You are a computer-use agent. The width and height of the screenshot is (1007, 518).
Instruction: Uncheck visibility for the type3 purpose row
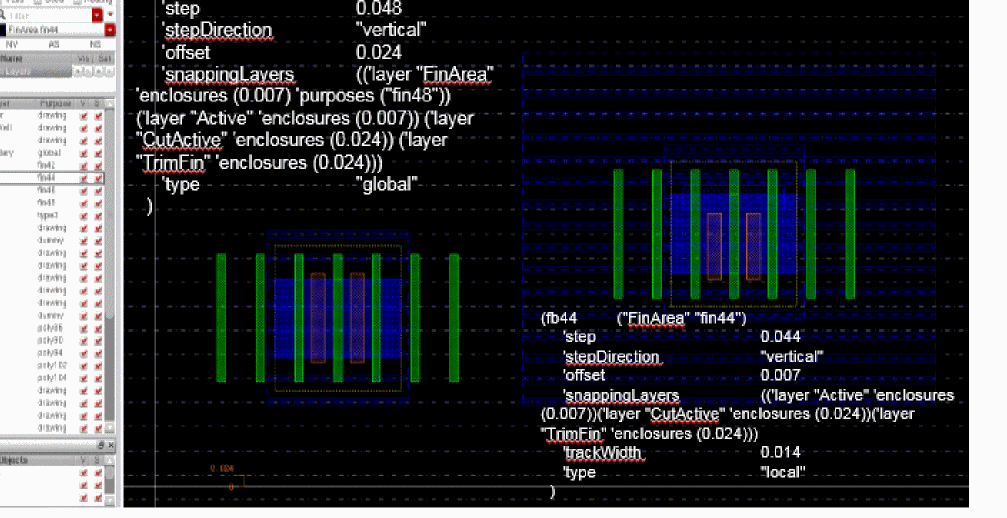click(83, 216)
